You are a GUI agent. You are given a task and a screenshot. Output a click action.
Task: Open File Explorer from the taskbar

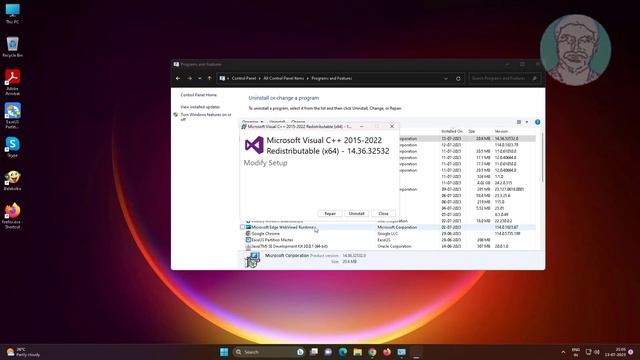(358, 352)
